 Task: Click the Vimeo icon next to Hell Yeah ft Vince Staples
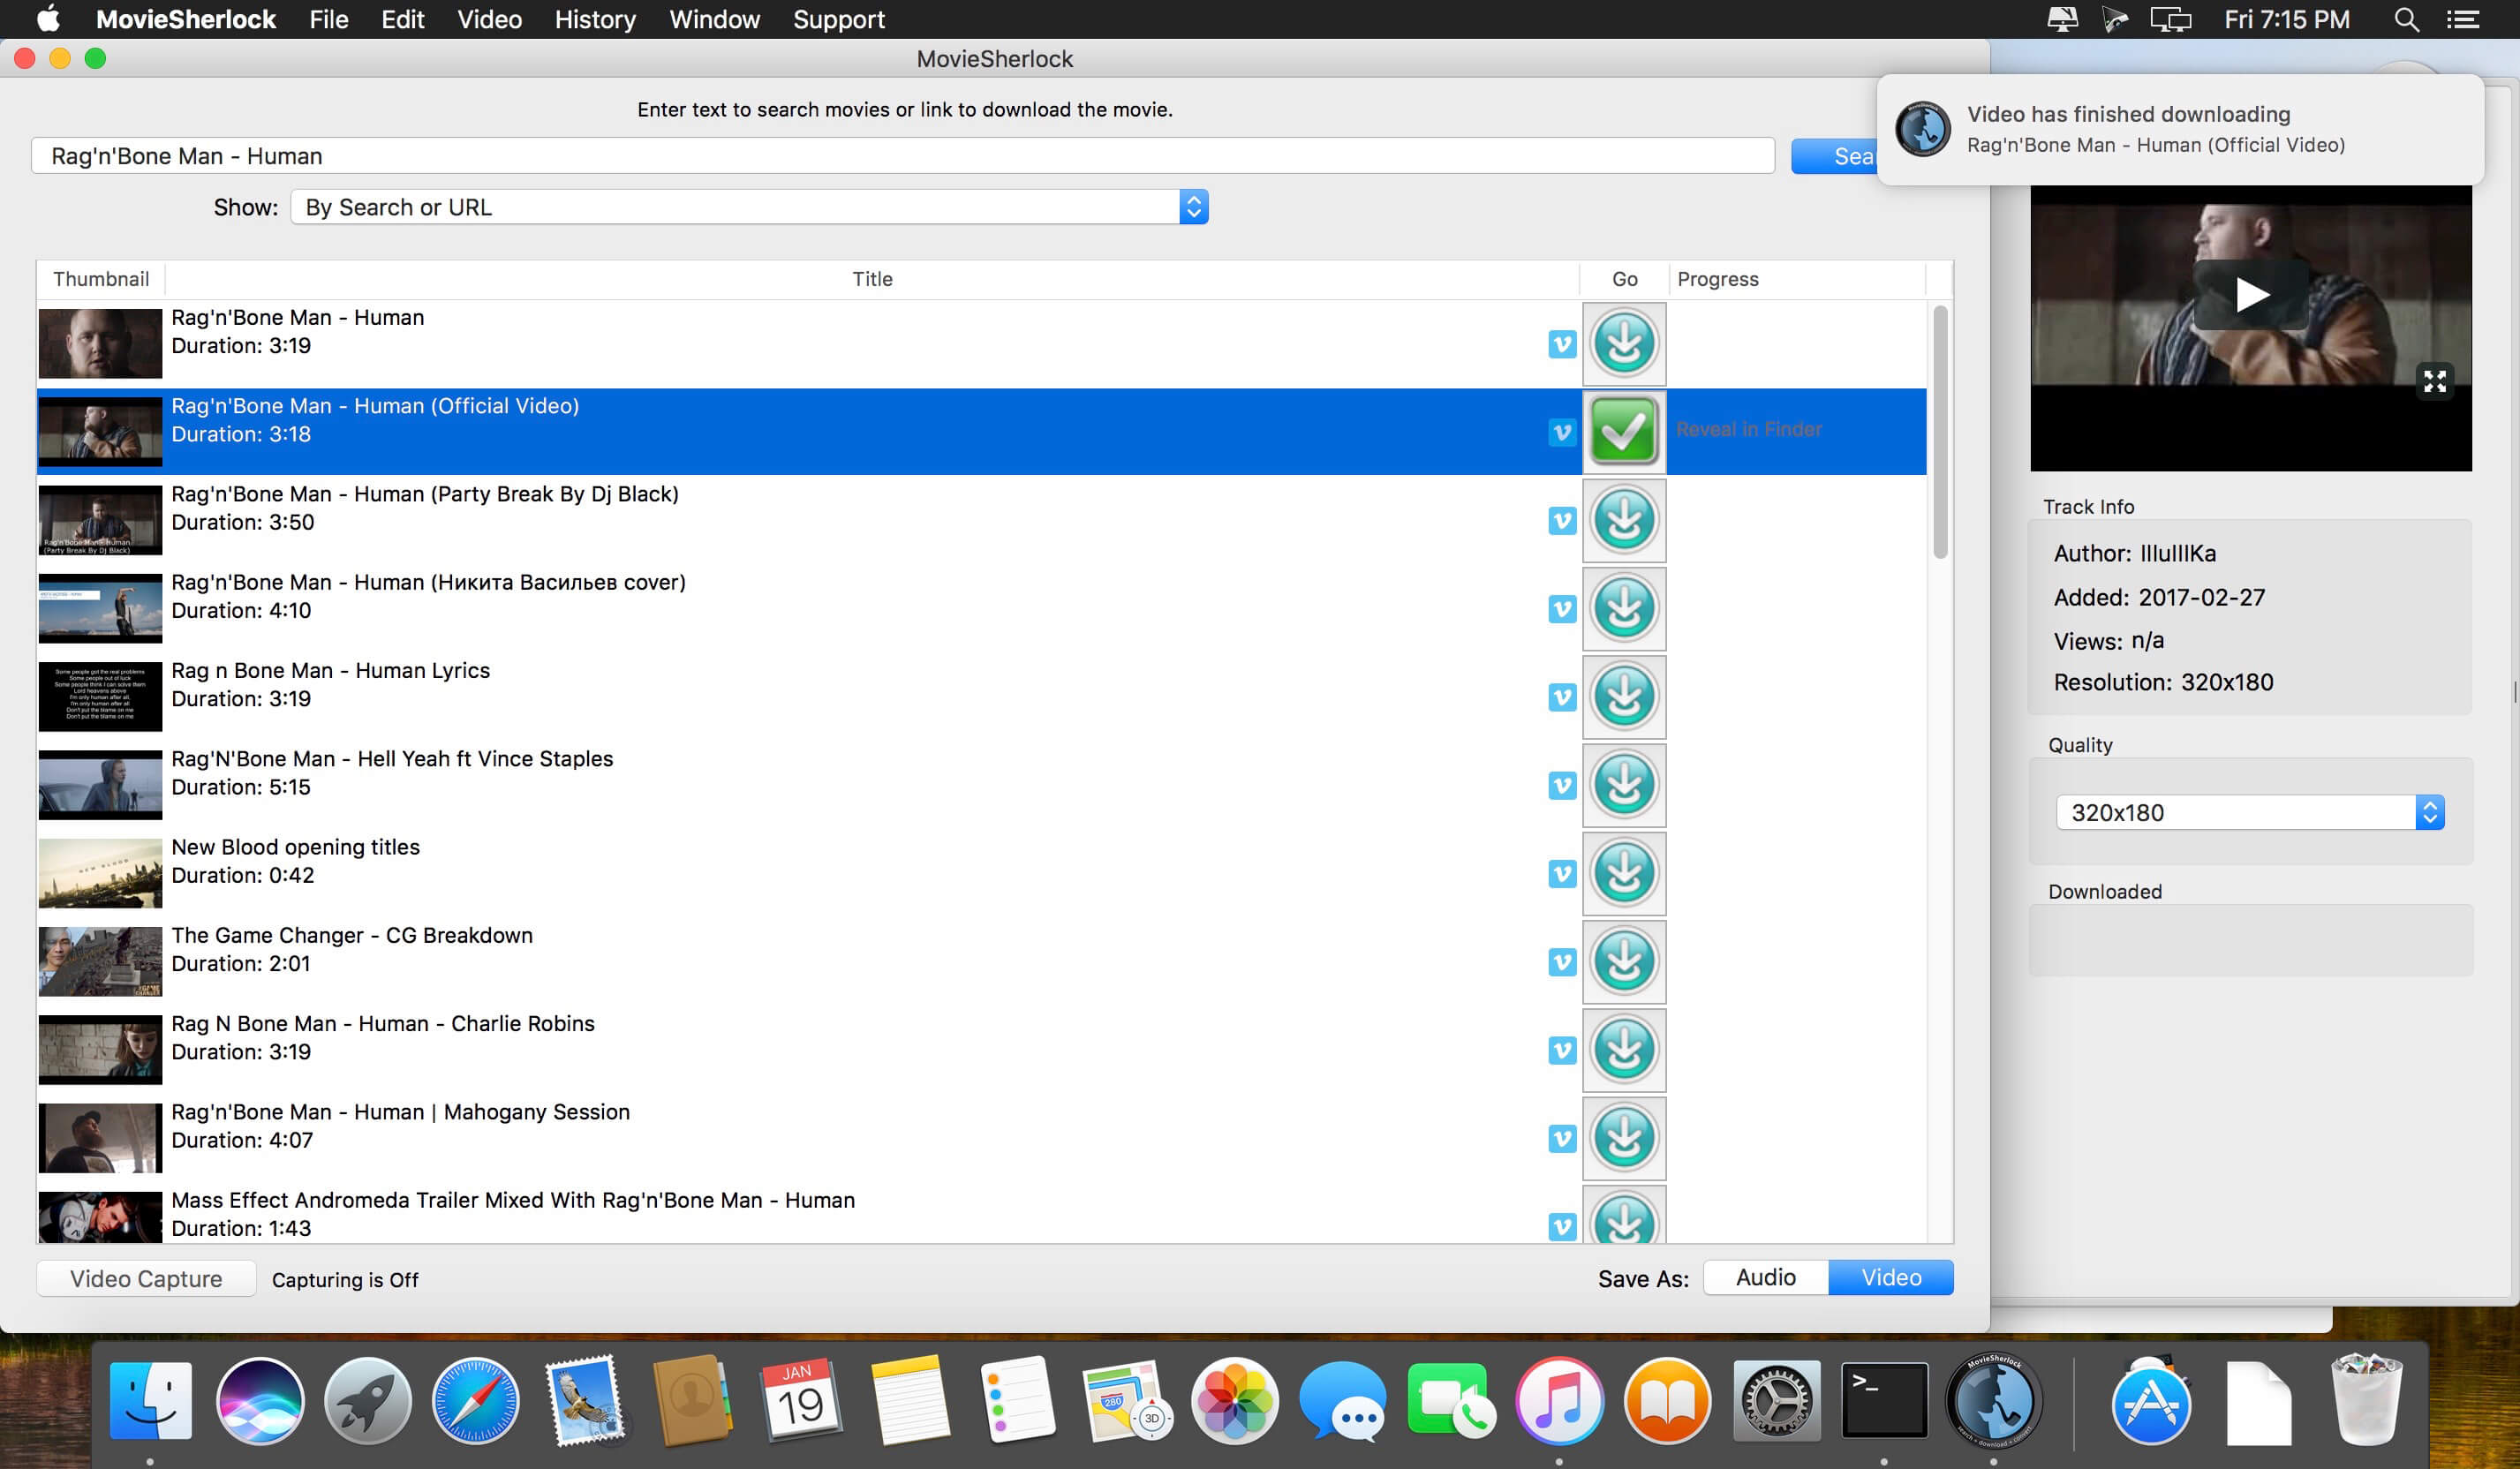coord(1561,785)
